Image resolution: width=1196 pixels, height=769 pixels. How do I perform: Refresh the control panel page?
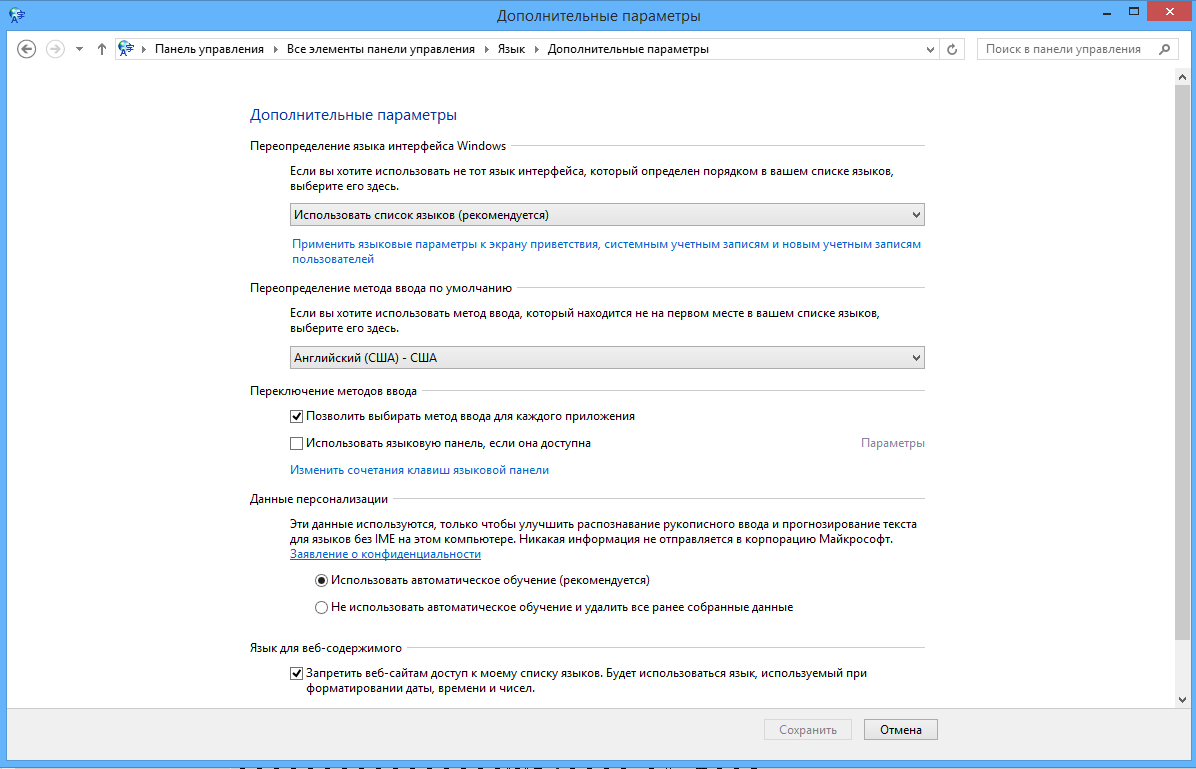click(x=952, y=50)
